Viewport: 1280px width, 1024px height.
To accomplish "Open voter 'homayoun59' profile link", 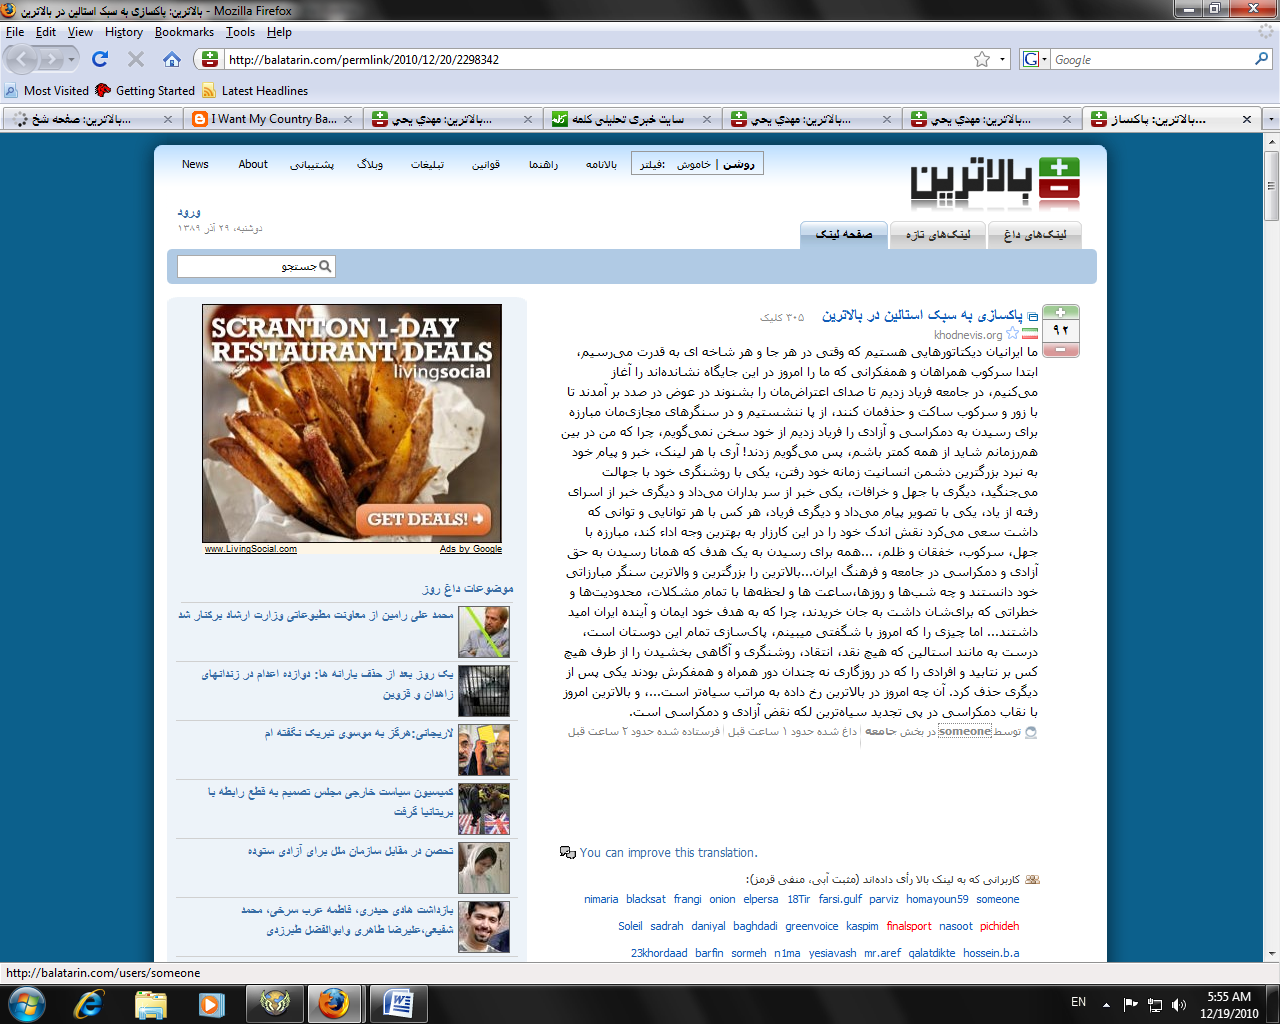I will (937, 899).
